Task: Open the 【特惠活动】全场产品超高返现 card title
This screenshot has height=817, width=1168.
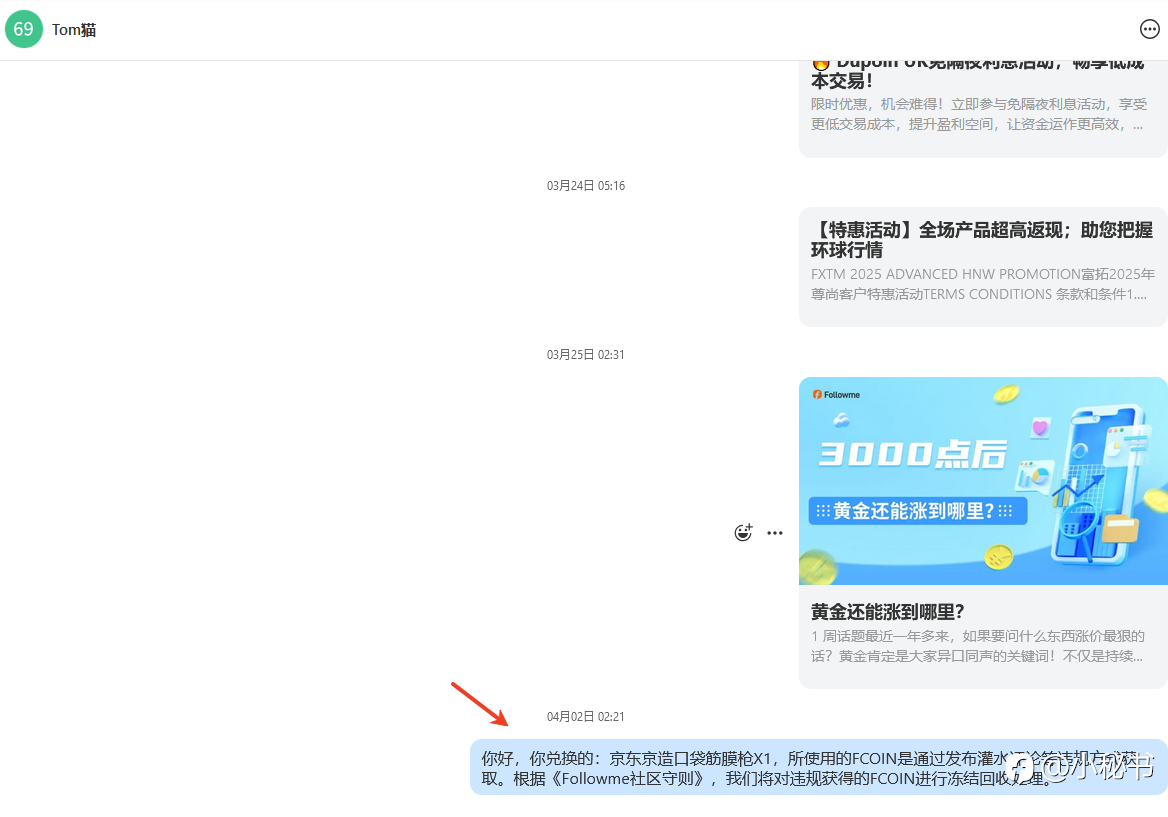Action: tap(982, 240)
